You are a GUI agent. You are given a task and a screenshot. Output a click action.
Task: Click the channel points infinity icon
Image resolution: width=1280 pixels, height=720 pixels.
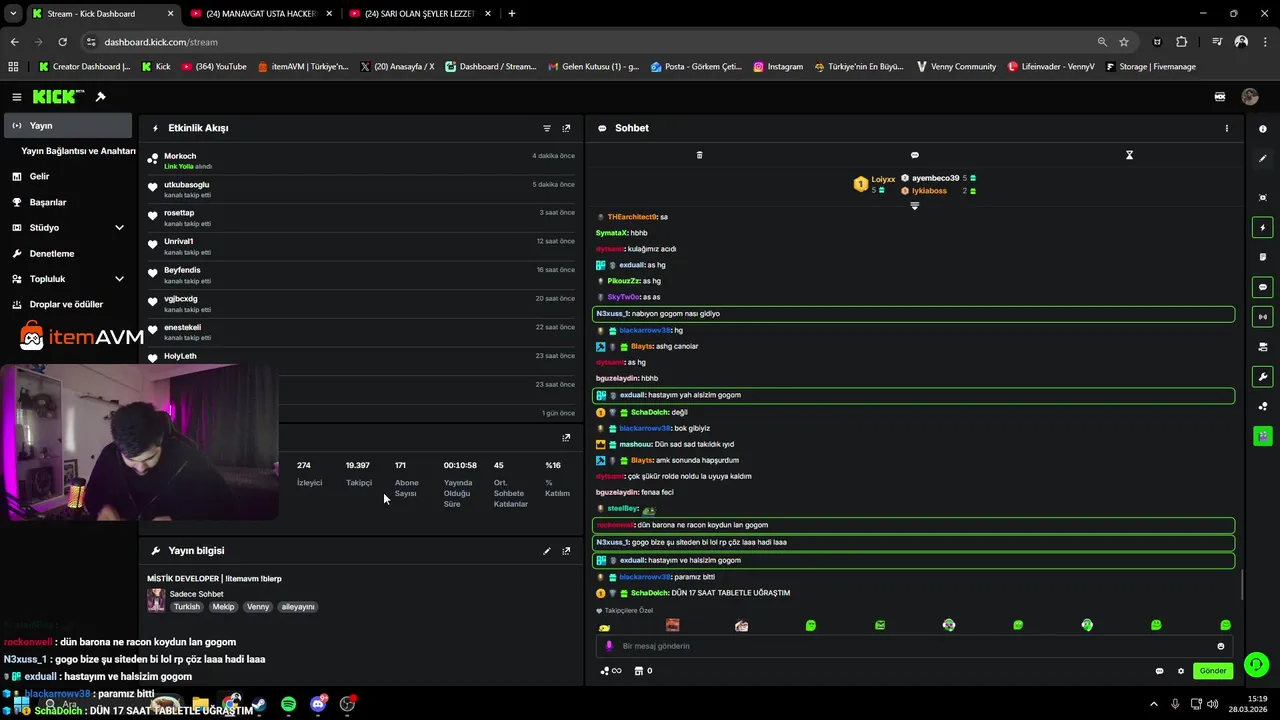610,671
